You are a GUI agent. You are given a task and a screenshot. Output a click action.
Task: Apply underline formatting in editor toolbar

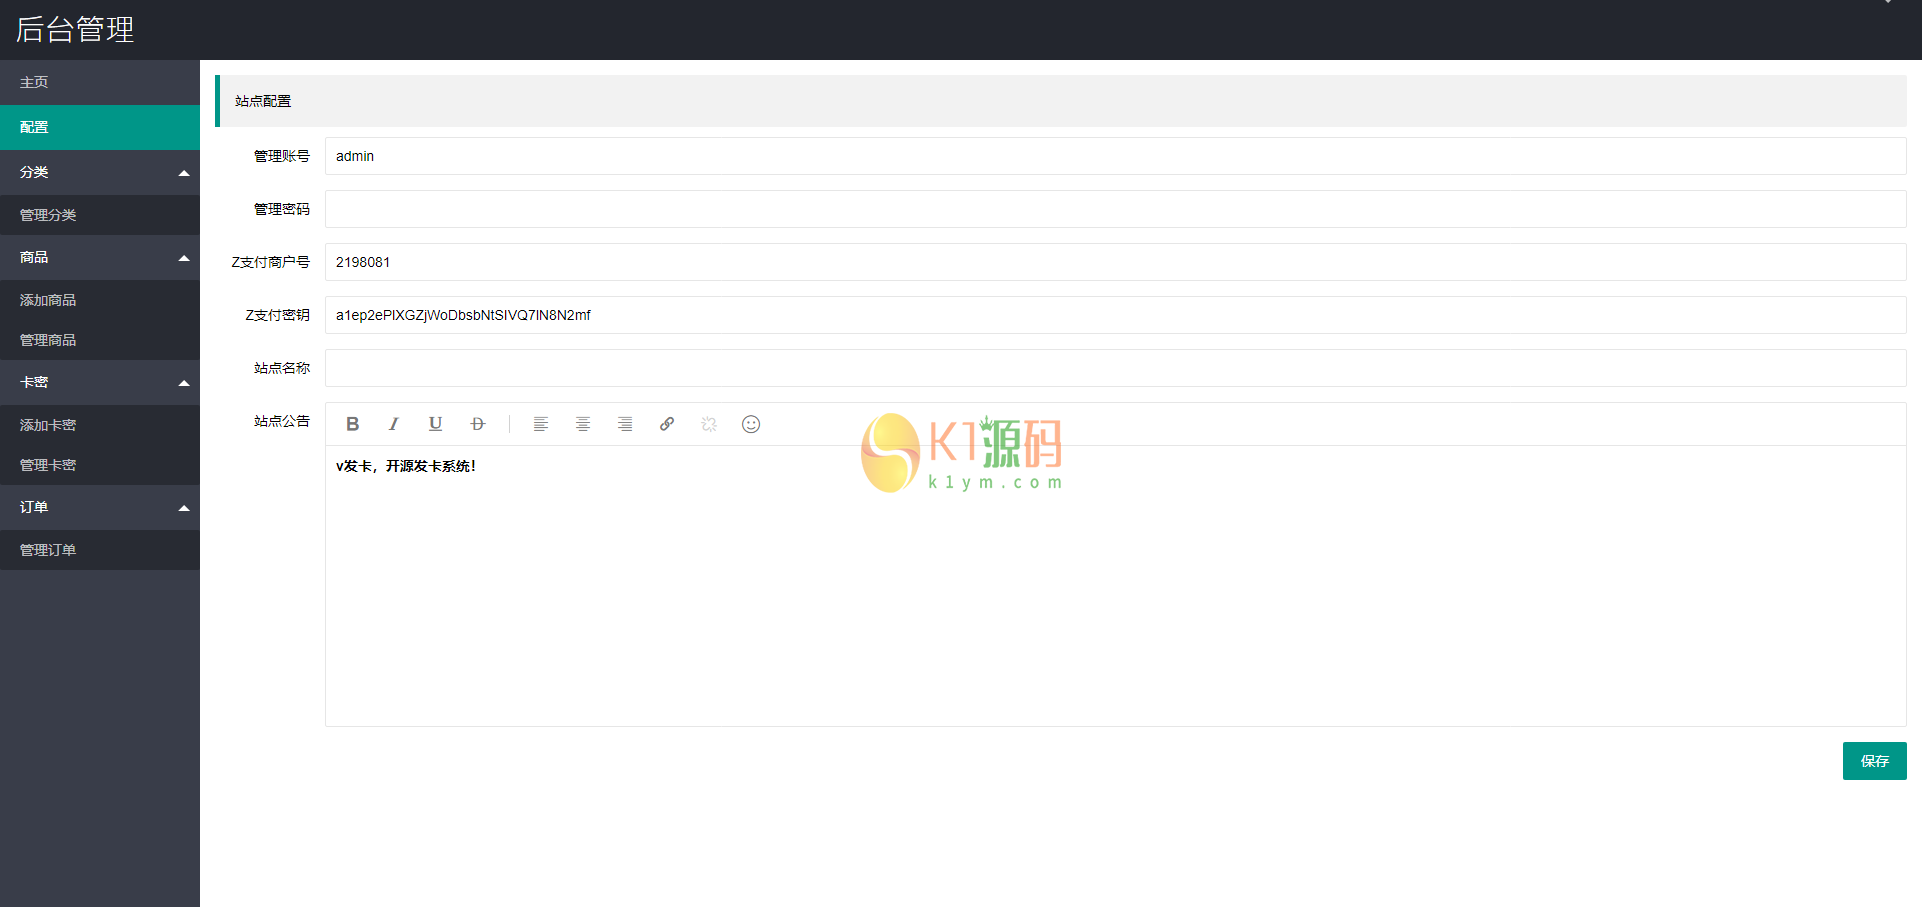pos(436,424)
